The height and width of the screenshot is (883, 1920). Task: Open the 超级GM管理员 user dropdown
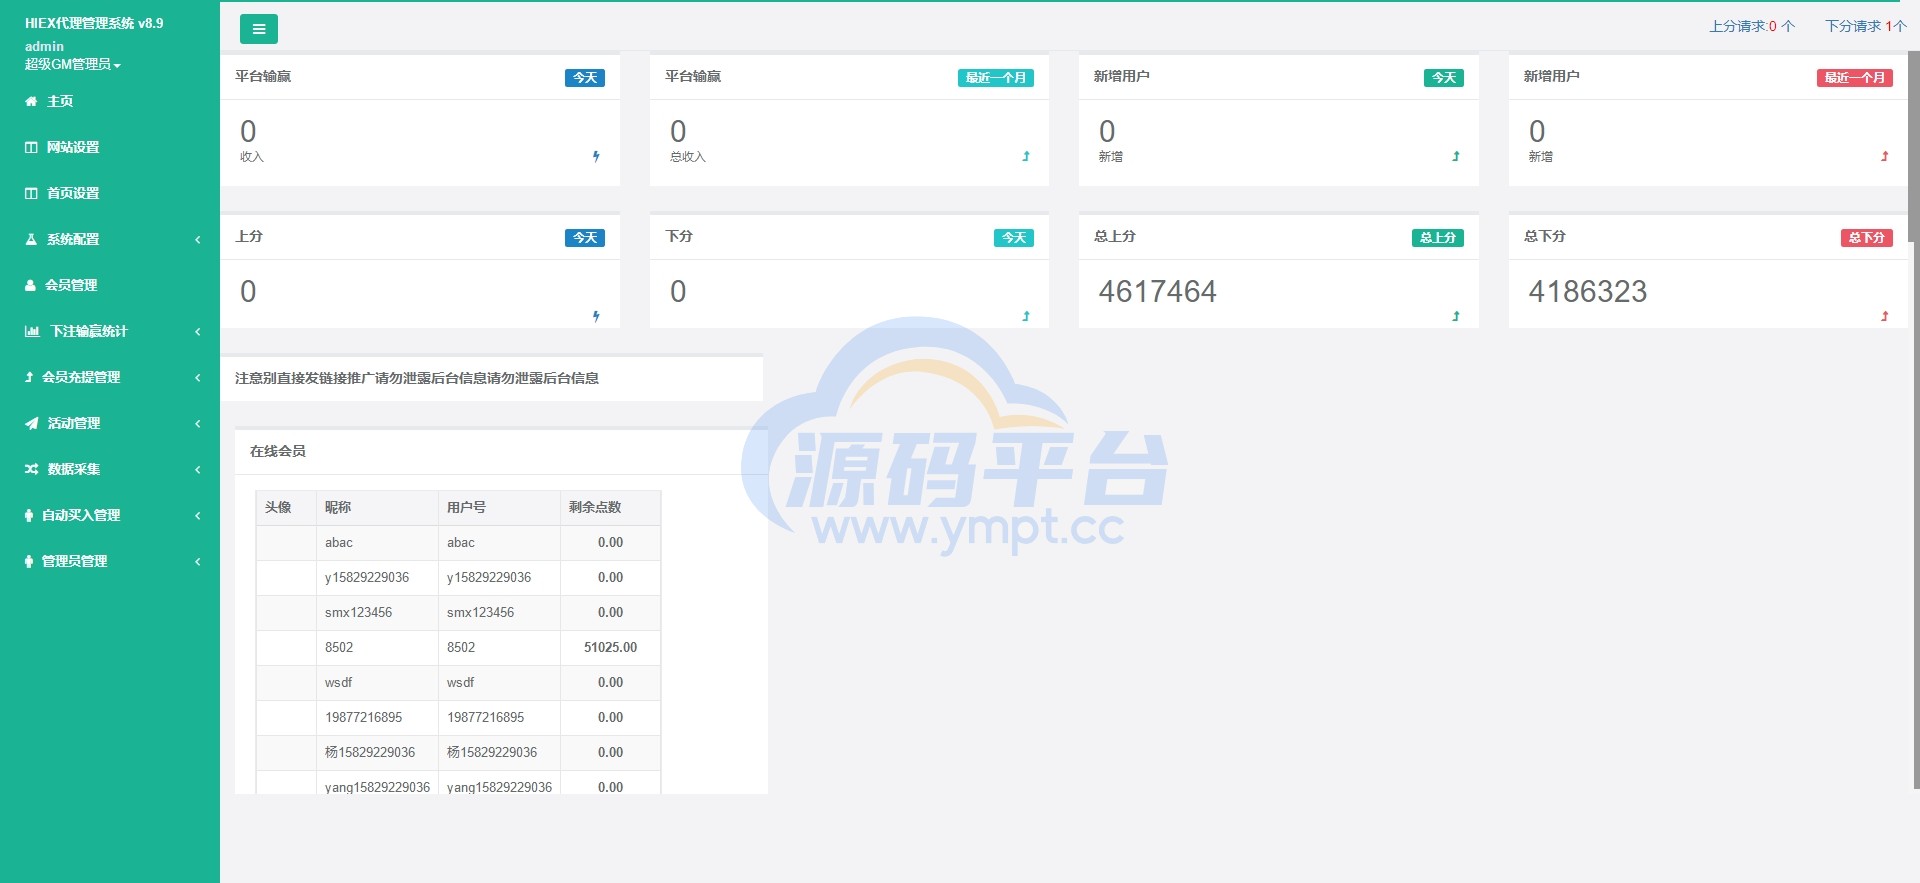(x=73, y=64)
